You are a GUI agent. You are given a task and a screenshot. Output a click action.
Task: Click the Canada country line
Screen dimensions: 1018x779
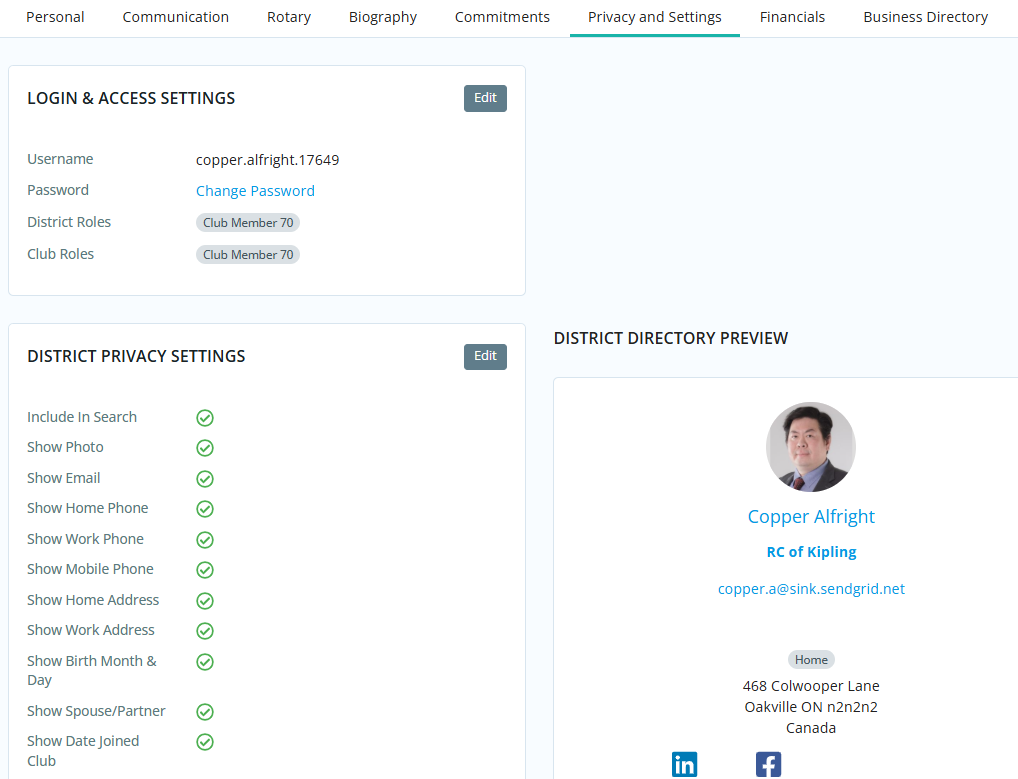pos(811,728)
